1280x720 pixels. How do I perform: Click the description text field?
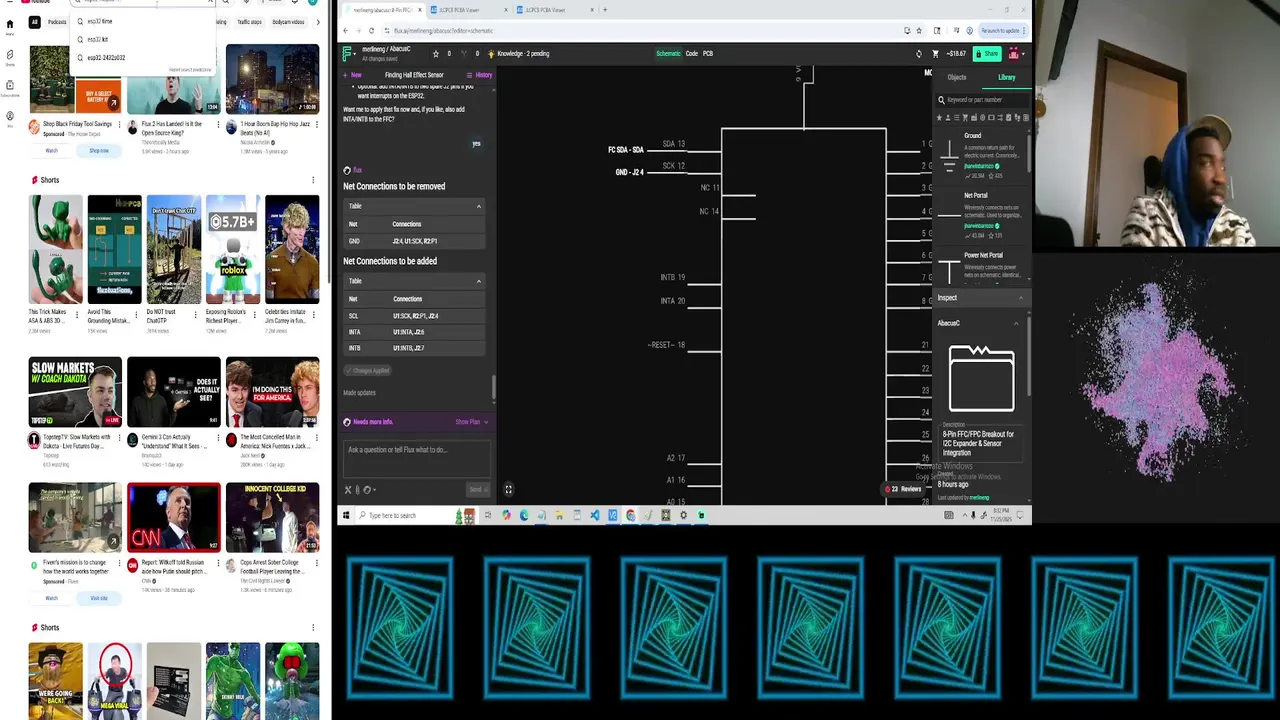pyautogui.click(x=981, y=443)
